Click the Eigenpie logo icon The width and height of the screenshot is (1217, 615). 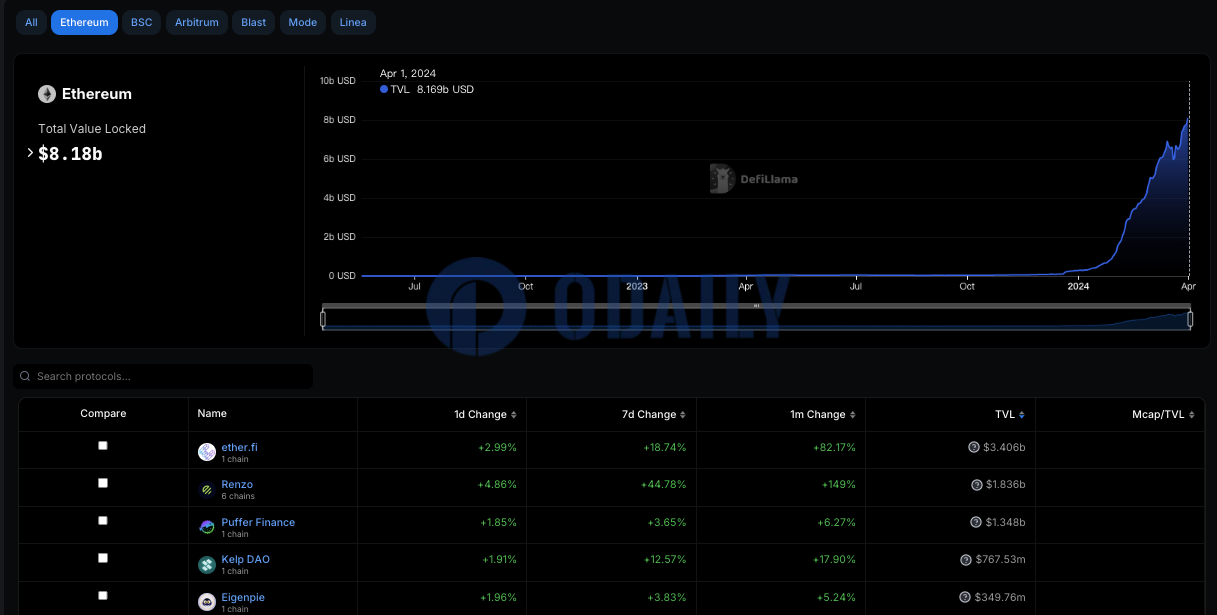(207, 602)
